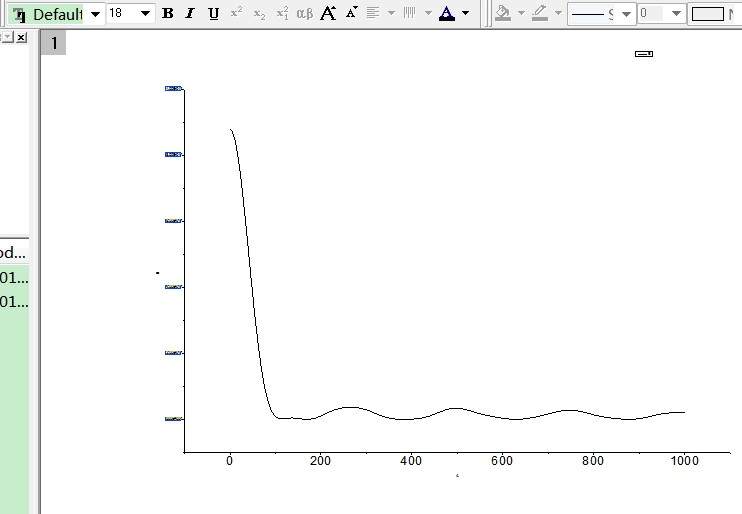Click the x-axis label 800
Screen dimensions: 742x514
click(592, 461)
